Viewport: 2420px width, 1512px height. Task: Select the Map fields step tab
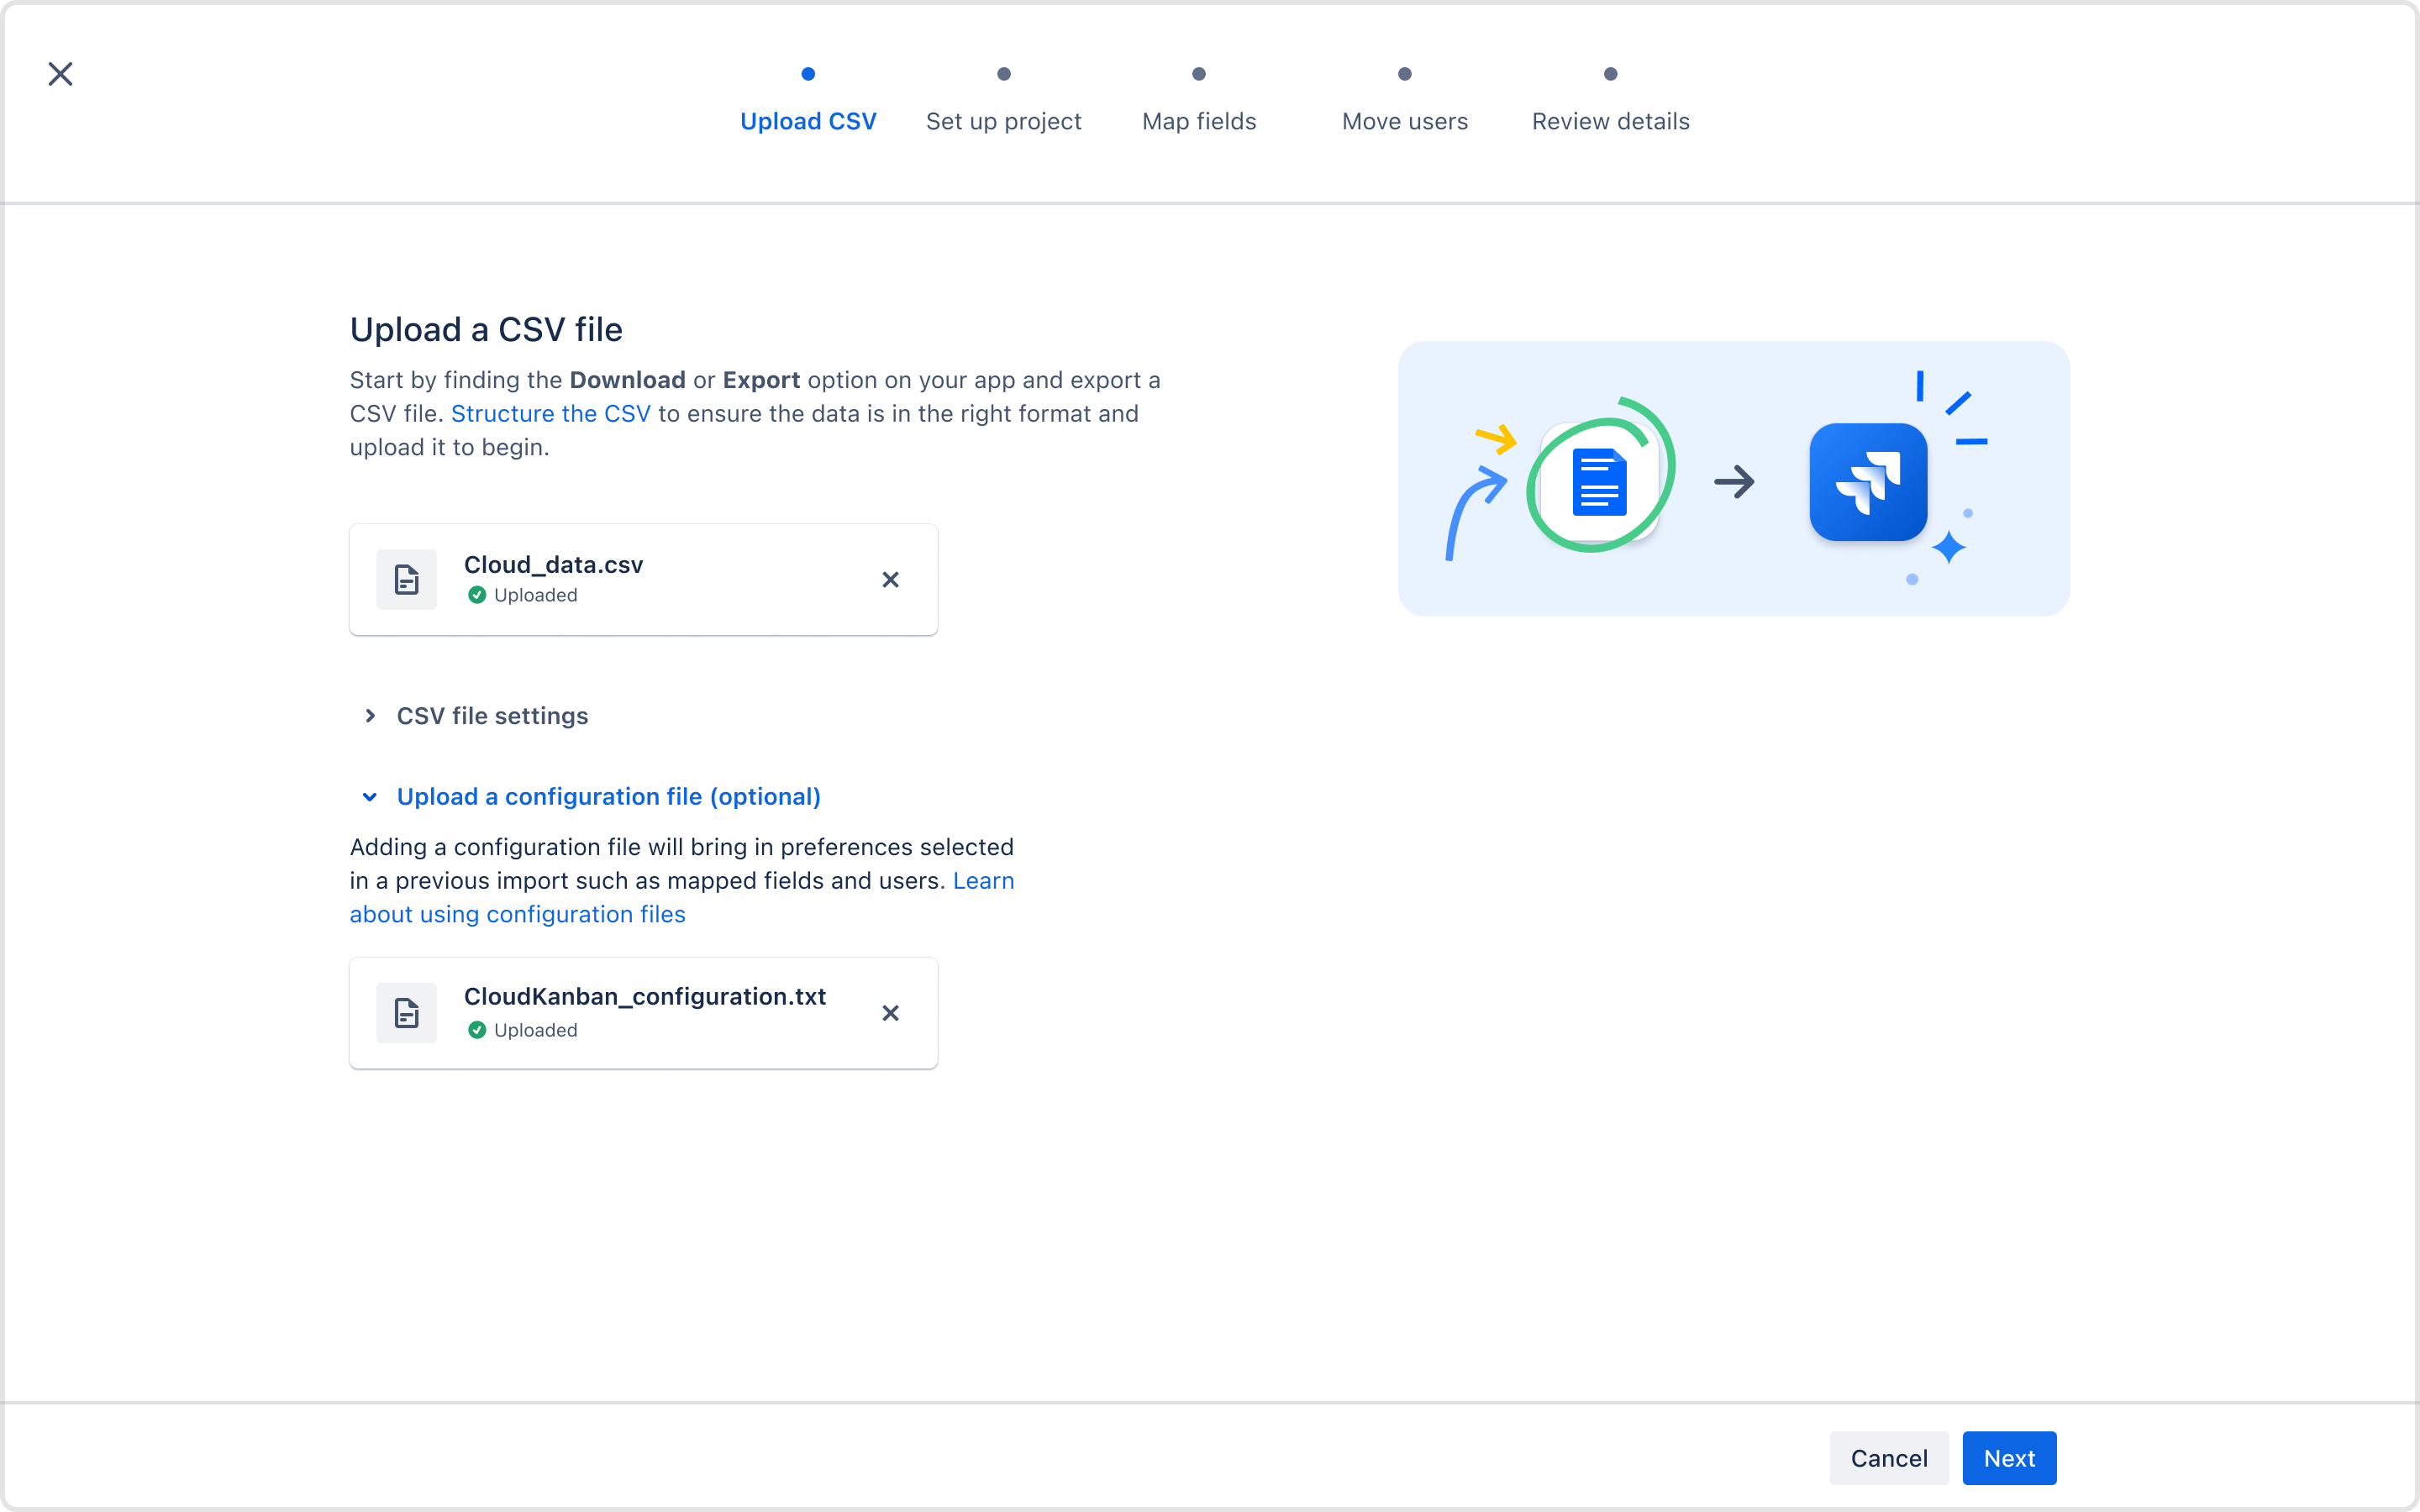click(x=1199, y=120)
